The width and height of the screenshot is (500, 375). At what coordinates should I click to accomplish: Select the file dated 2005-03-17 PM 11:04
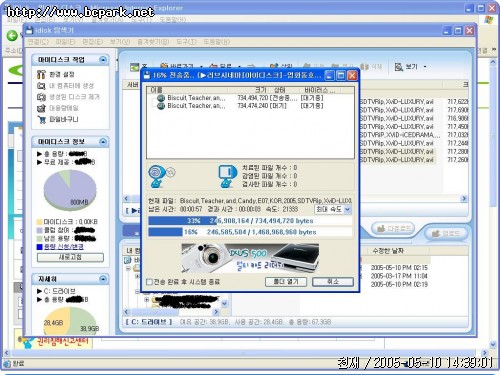point(399,276)
